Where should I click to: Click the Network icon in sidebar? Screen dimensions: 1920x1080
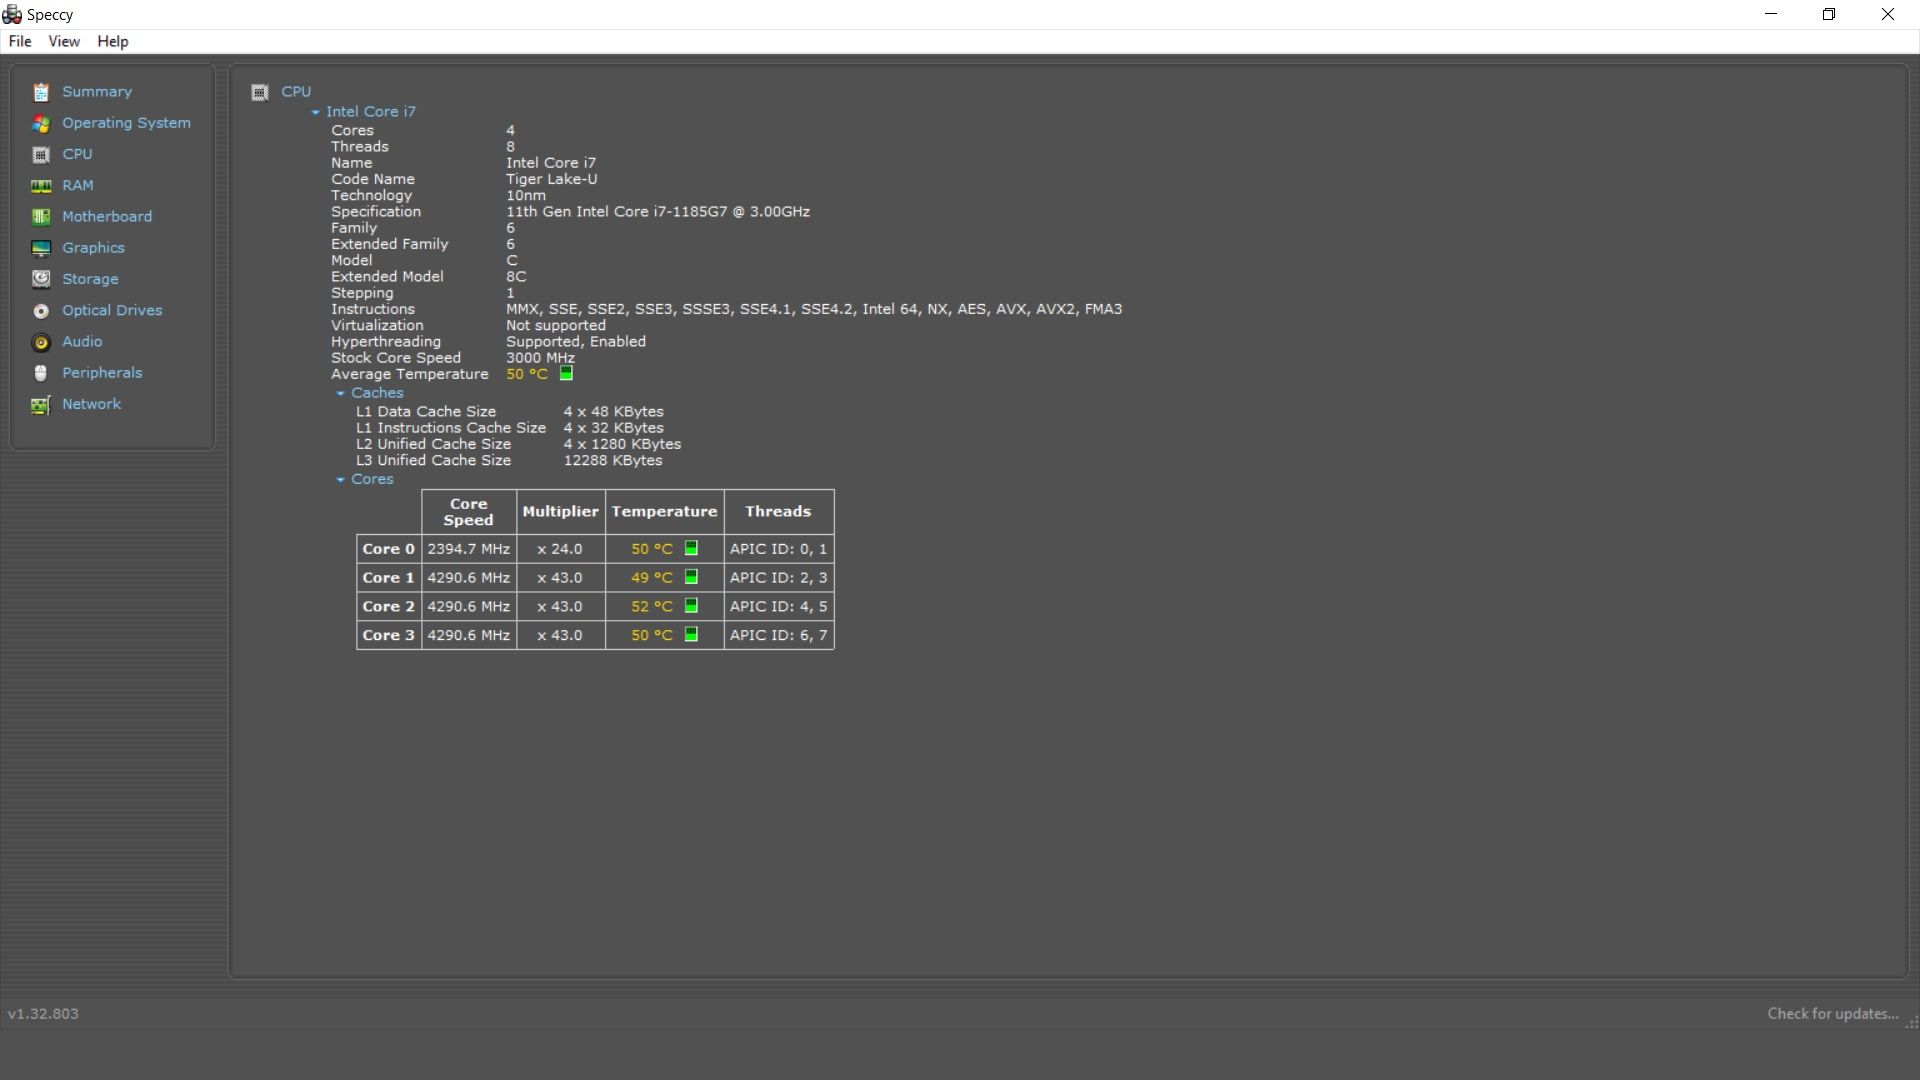[41, 405]
